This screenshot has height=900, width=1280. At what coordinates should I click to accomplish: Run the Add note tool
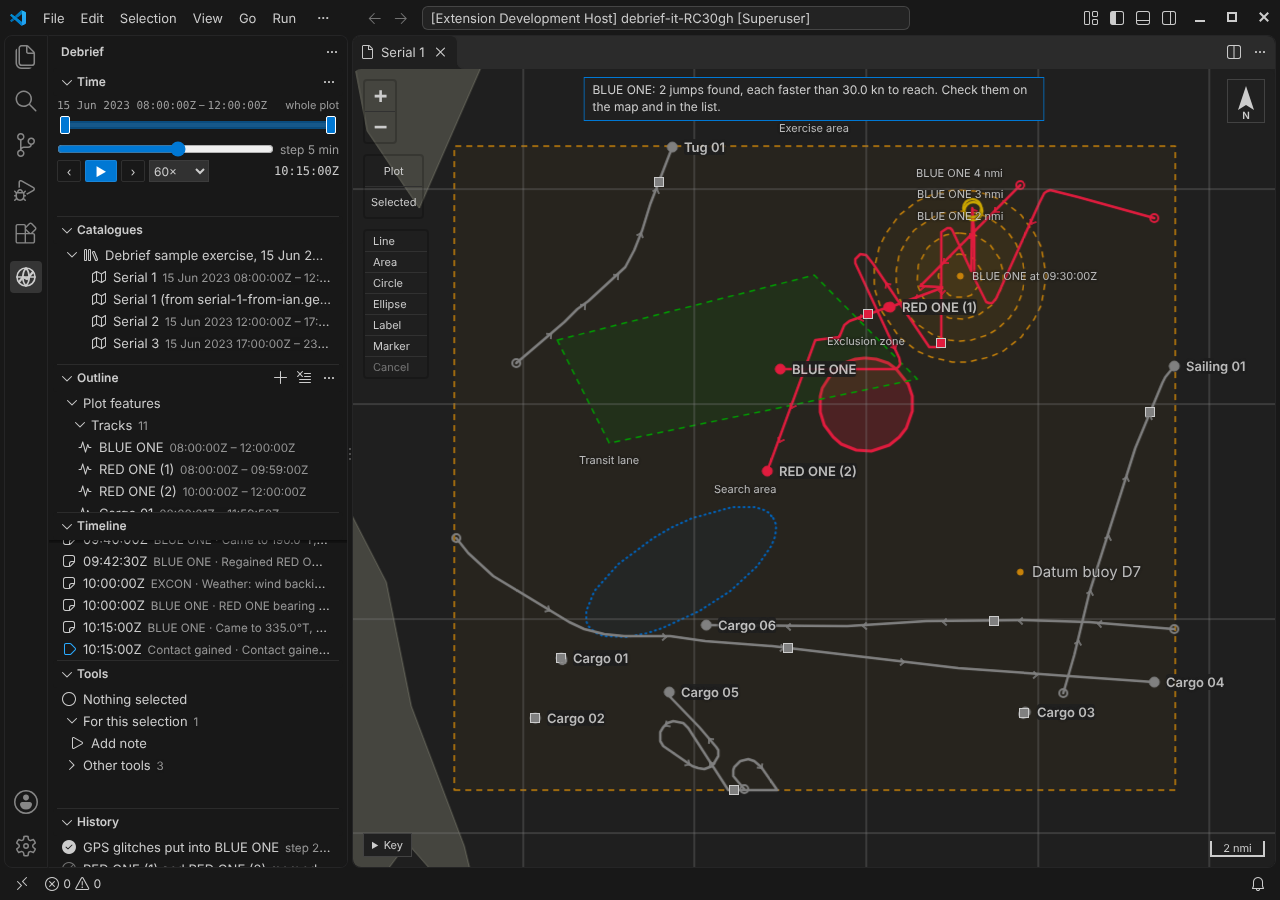(x=118, y=743)
